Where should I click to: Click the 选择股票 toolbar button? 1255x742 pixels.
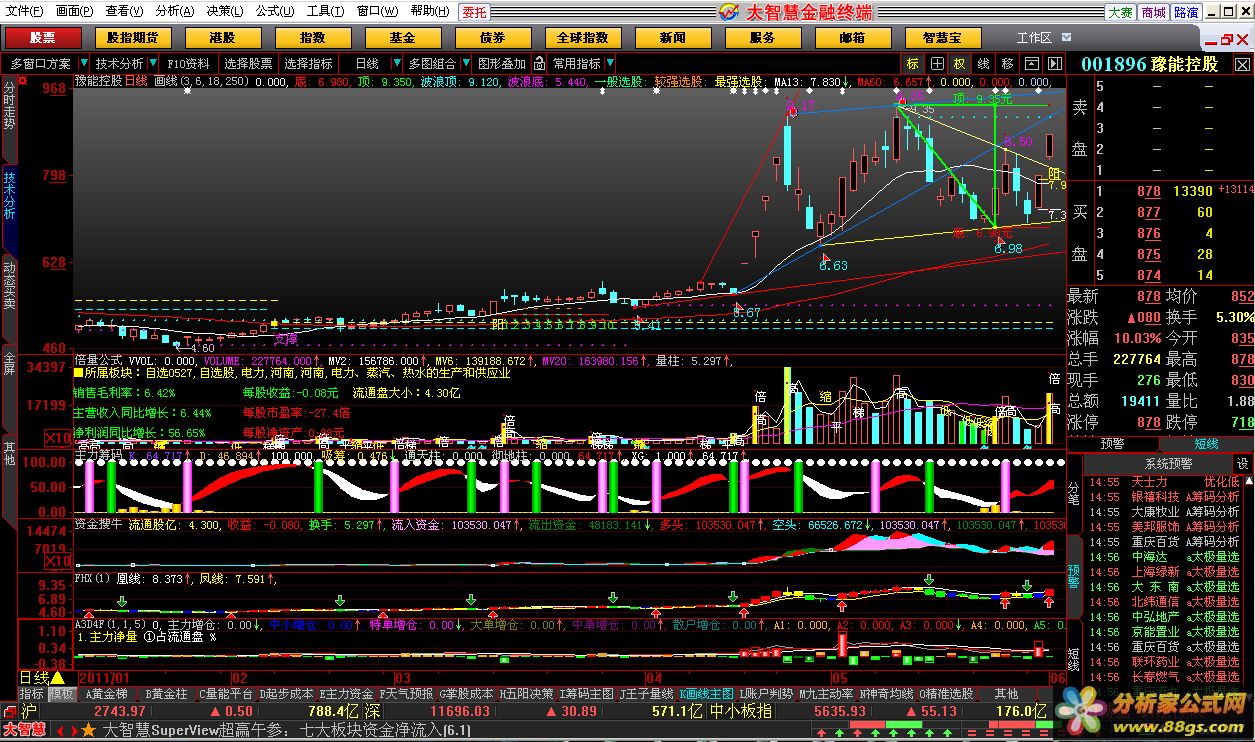[x=248, y=63]
